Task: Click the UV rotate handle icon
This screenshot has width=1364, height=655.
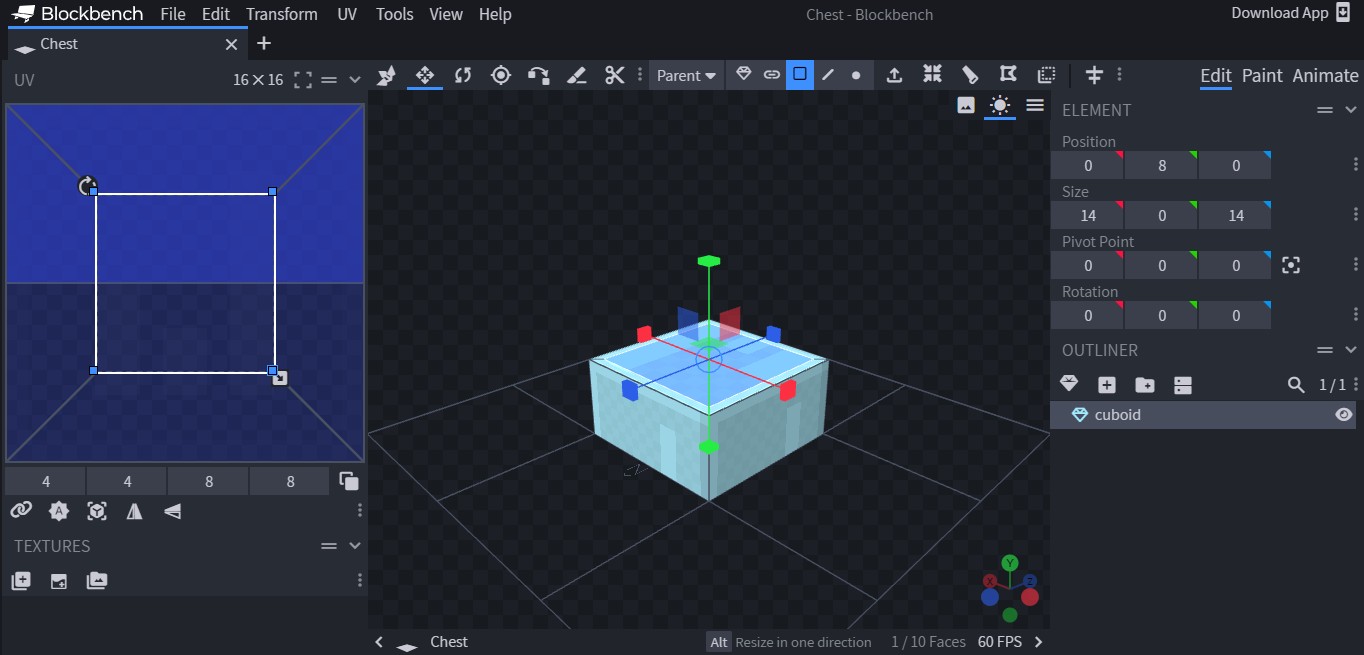Action: tap(88, 186)
